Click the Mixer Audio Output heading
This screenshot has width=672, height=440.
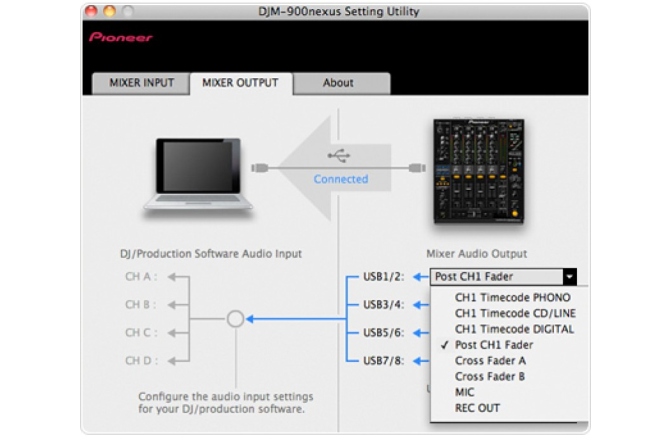coord(477,254)
